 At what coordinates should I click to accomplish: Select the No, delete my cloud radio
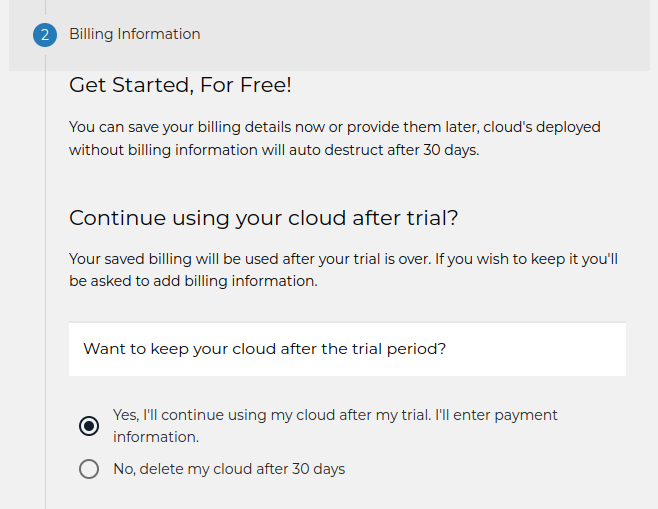click(89, 469)
